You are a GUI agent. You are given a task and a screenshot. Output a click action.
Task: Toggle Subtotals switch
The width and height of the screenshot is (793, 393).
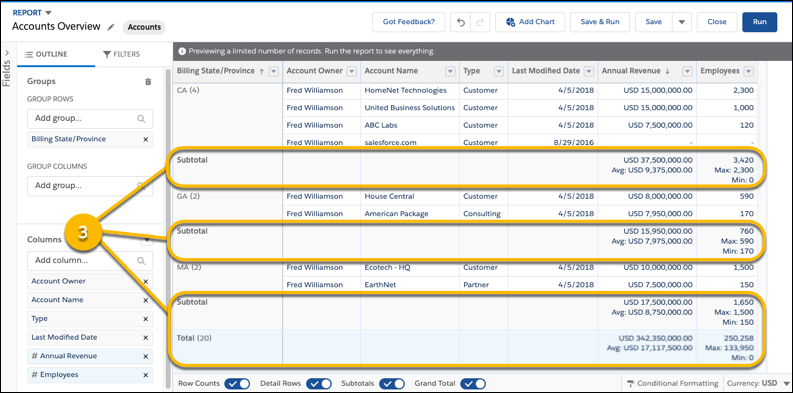click(x=391, y=383)
